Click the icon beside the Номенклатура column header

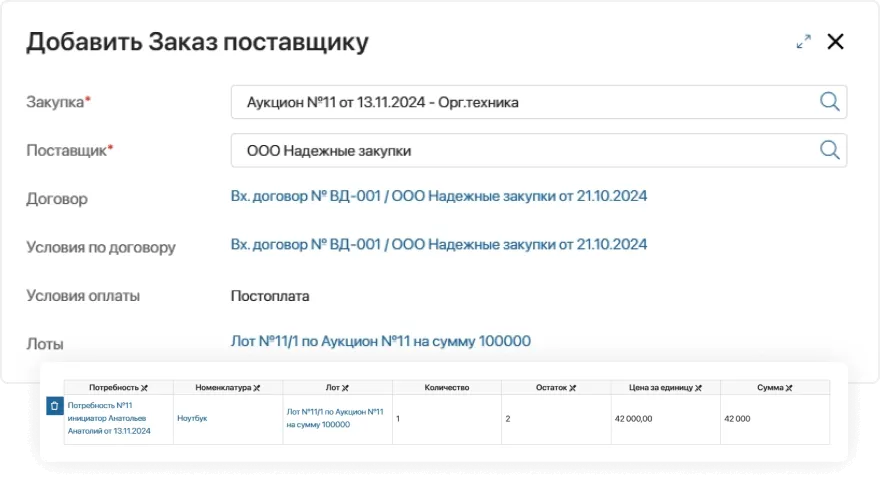tap(257, 387)
